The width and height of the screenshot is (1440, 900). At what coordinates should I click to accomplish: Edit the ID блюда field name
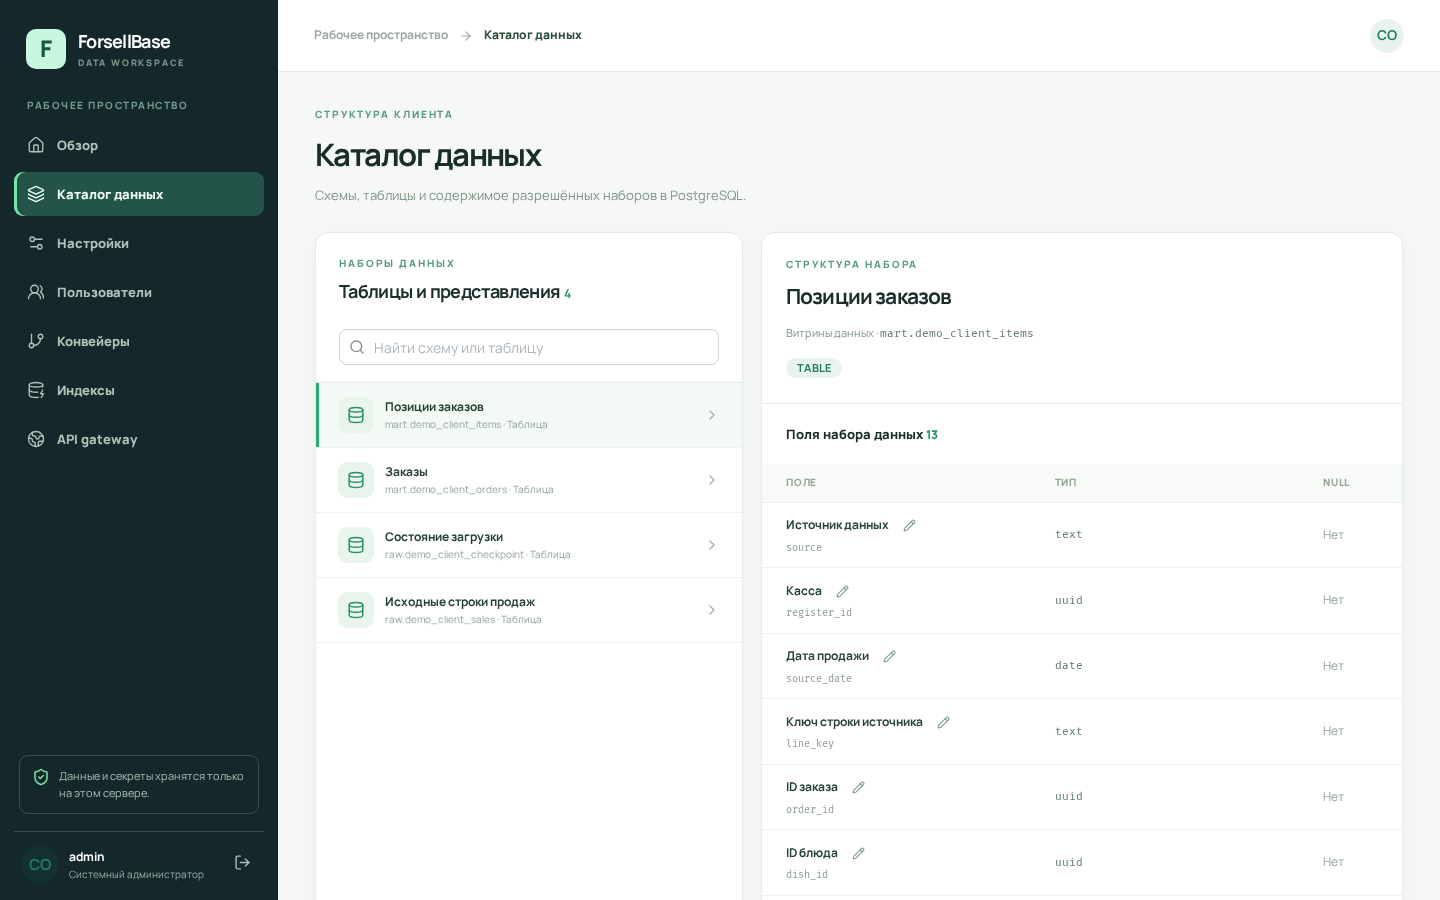859,853
